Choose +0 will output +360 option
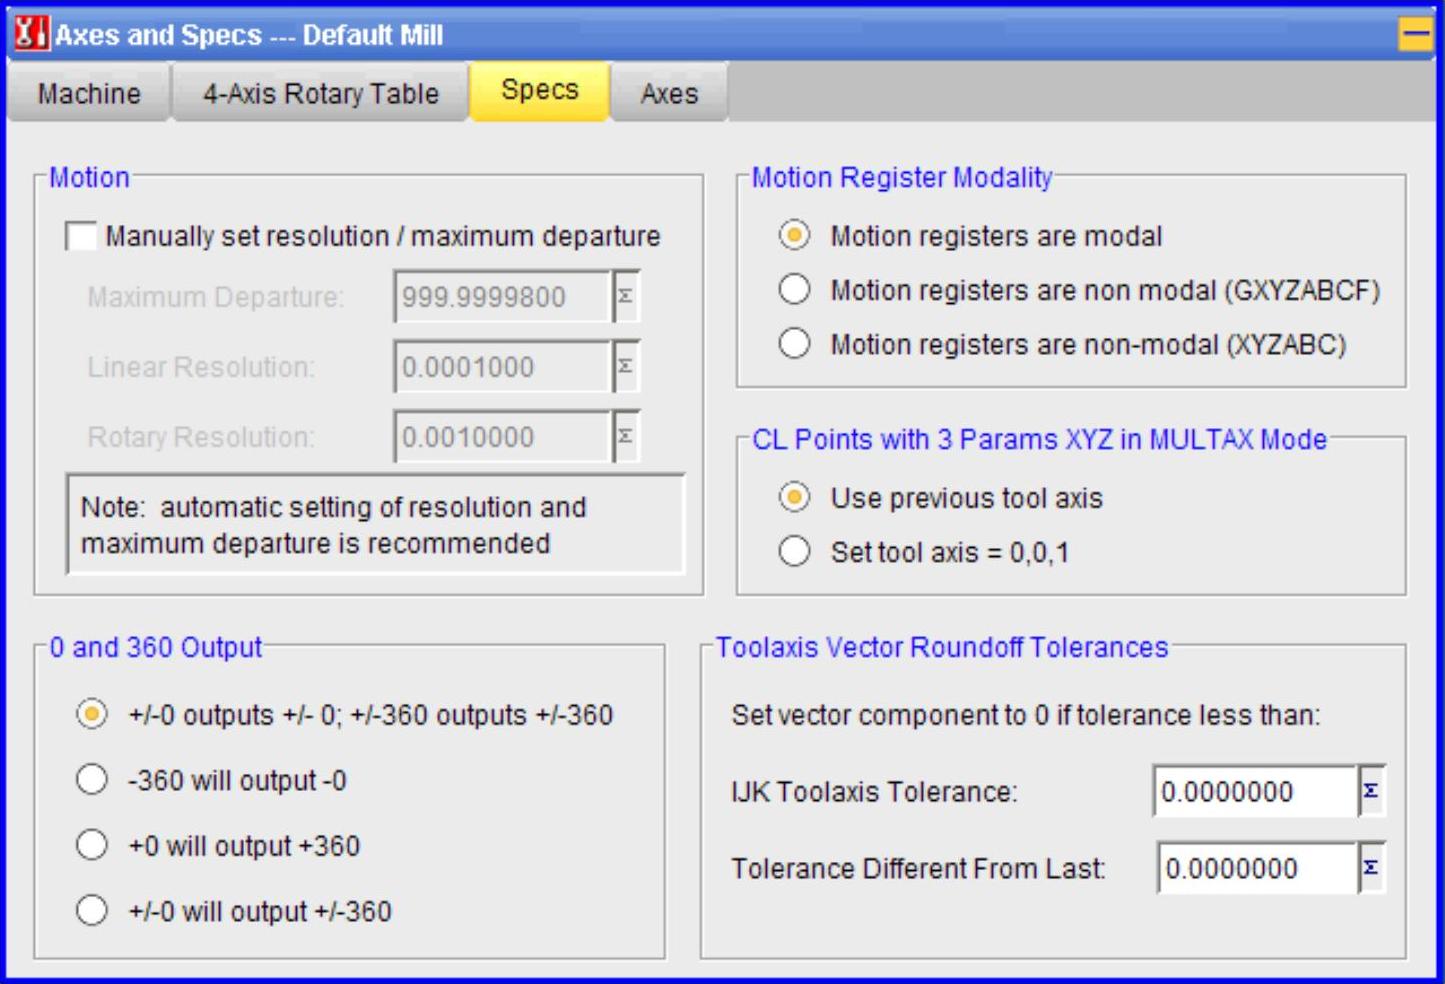The width and height of the screenshot is (1445, 984). click(x=92, y=846)
